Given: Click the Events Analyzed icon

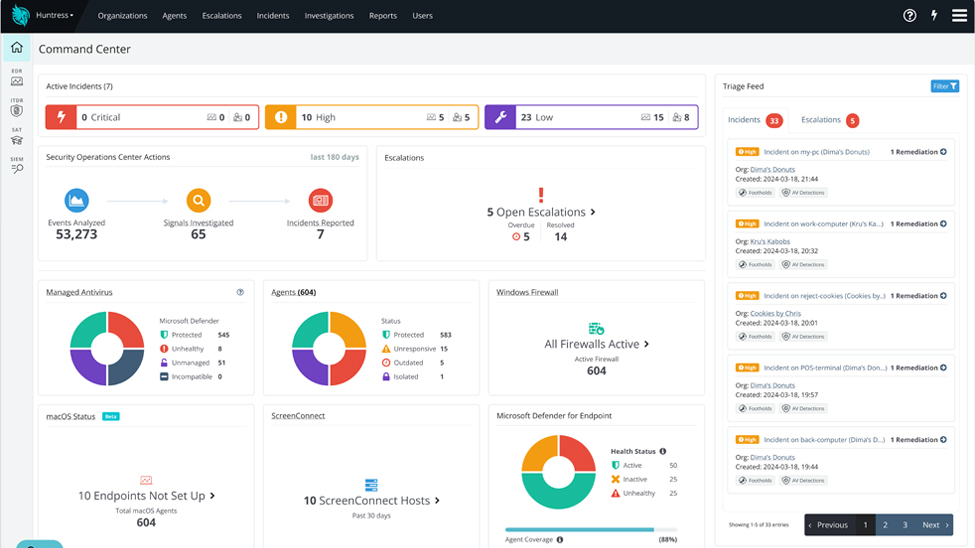Looking at the screenshot, I should [76, 200].
